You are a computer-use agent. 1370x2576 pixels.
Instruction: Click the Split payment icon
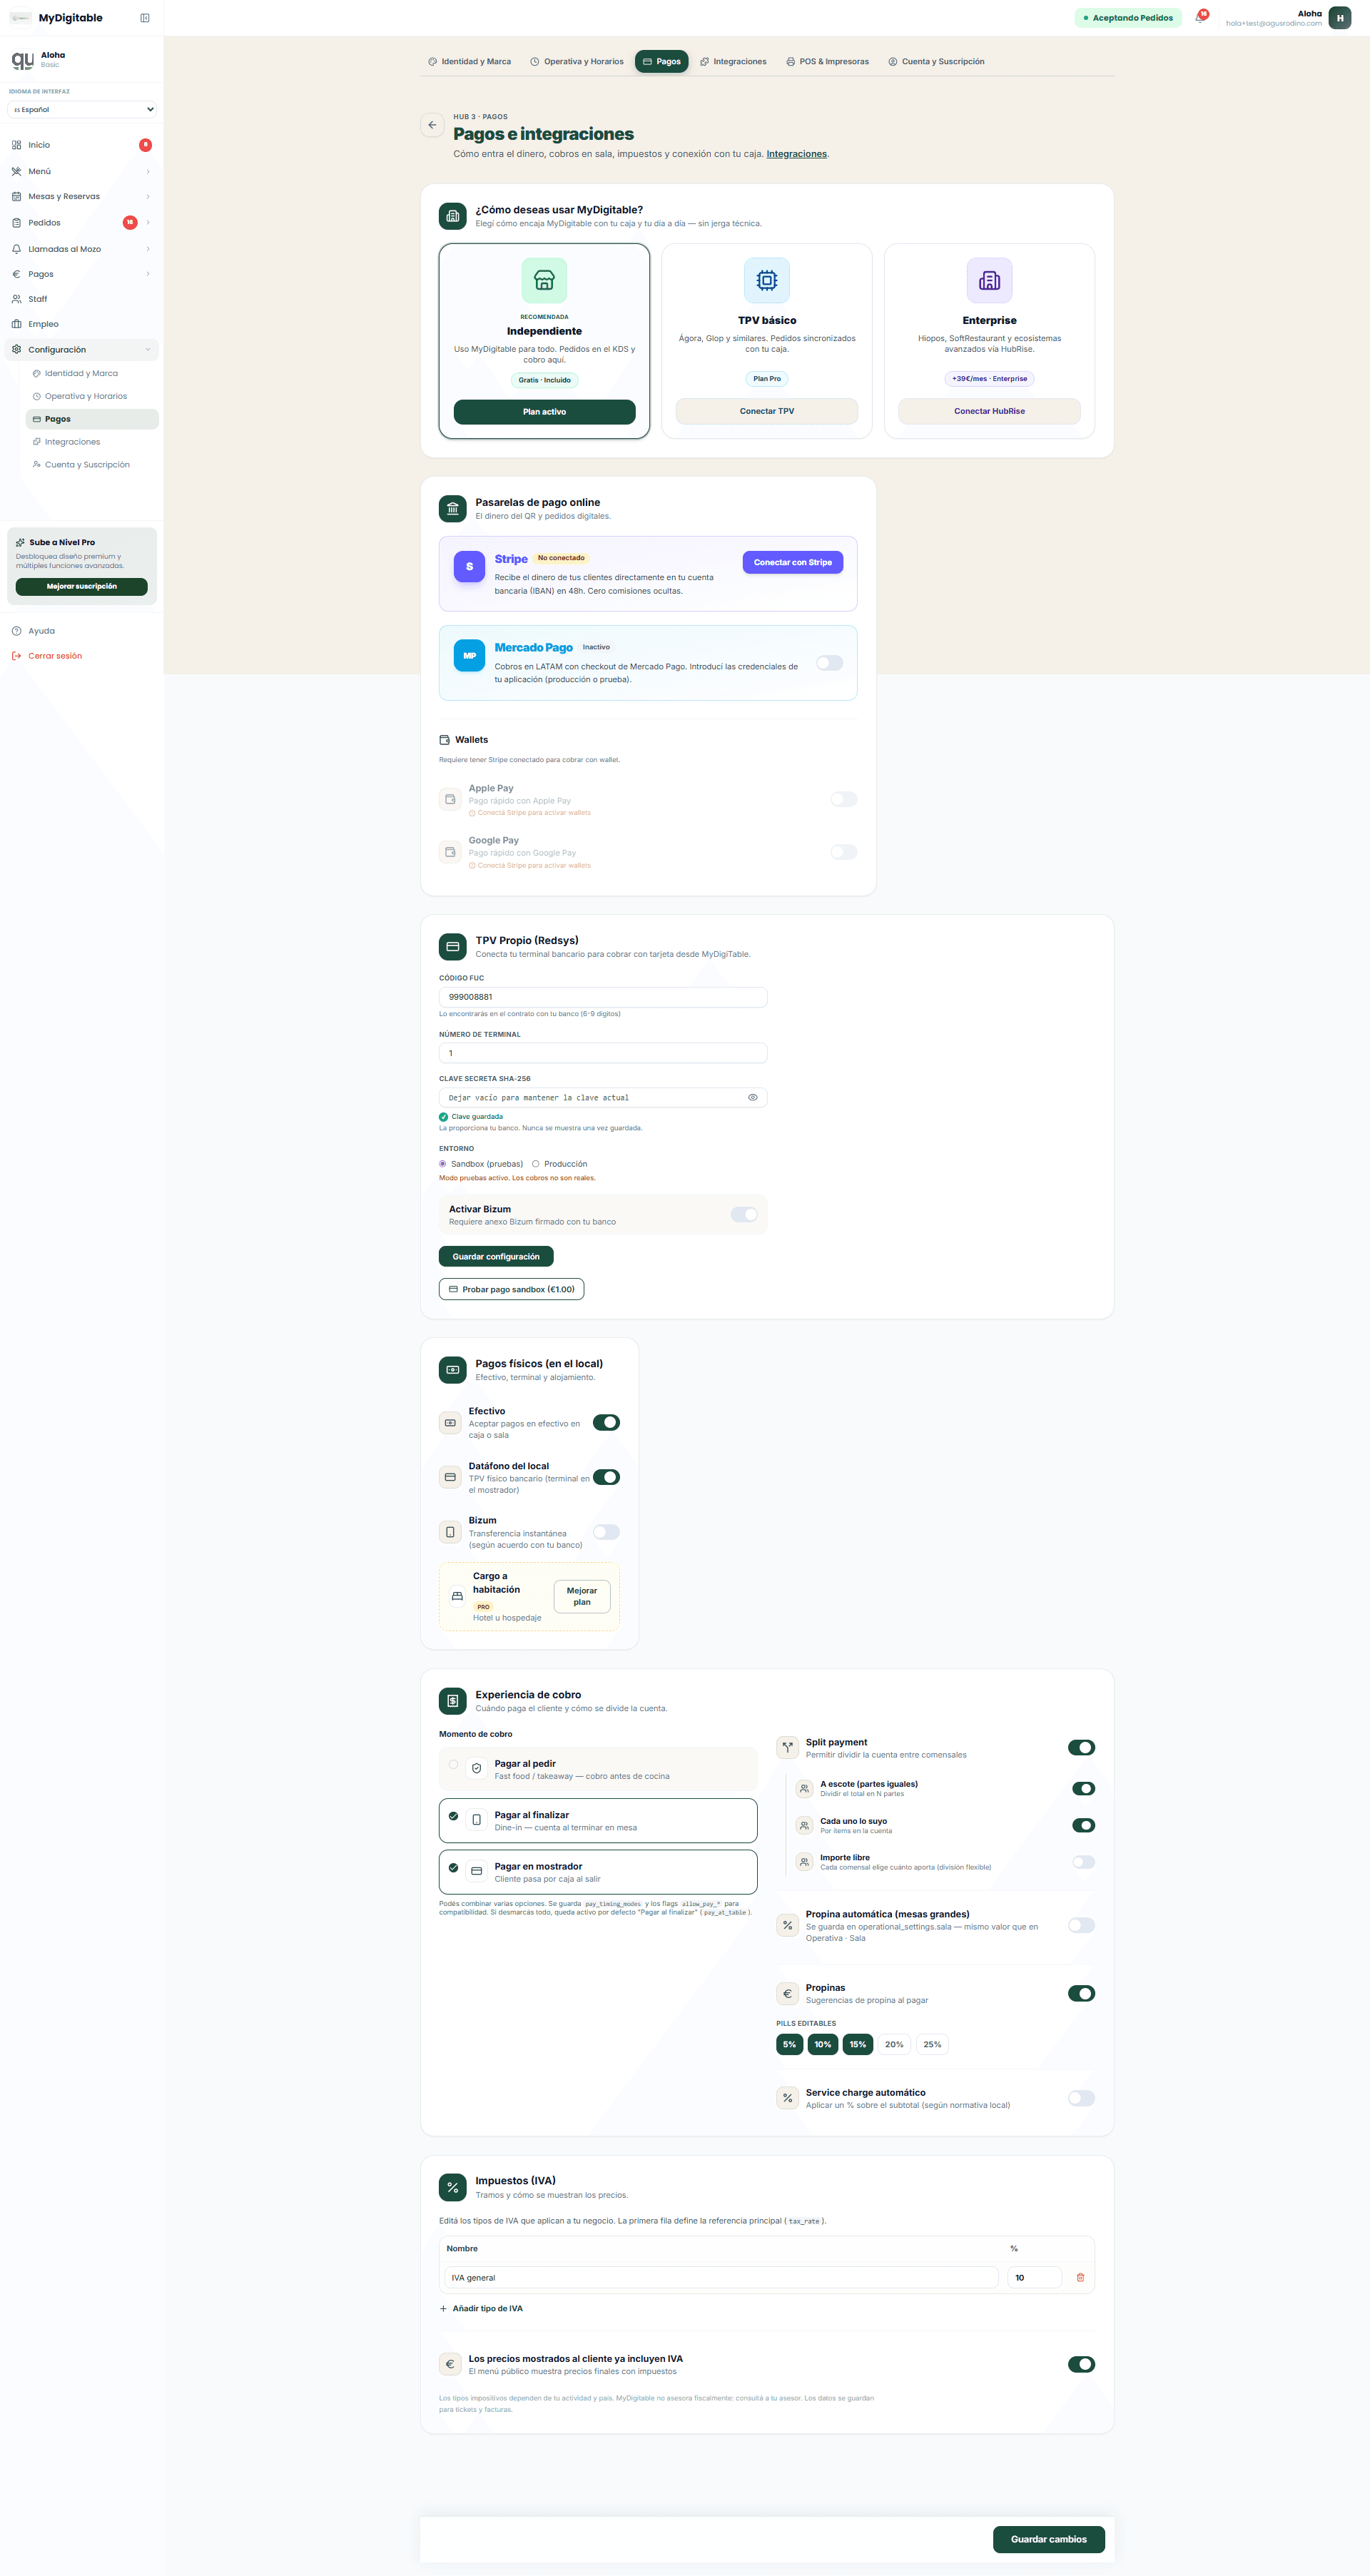(x=787, y=1747)
